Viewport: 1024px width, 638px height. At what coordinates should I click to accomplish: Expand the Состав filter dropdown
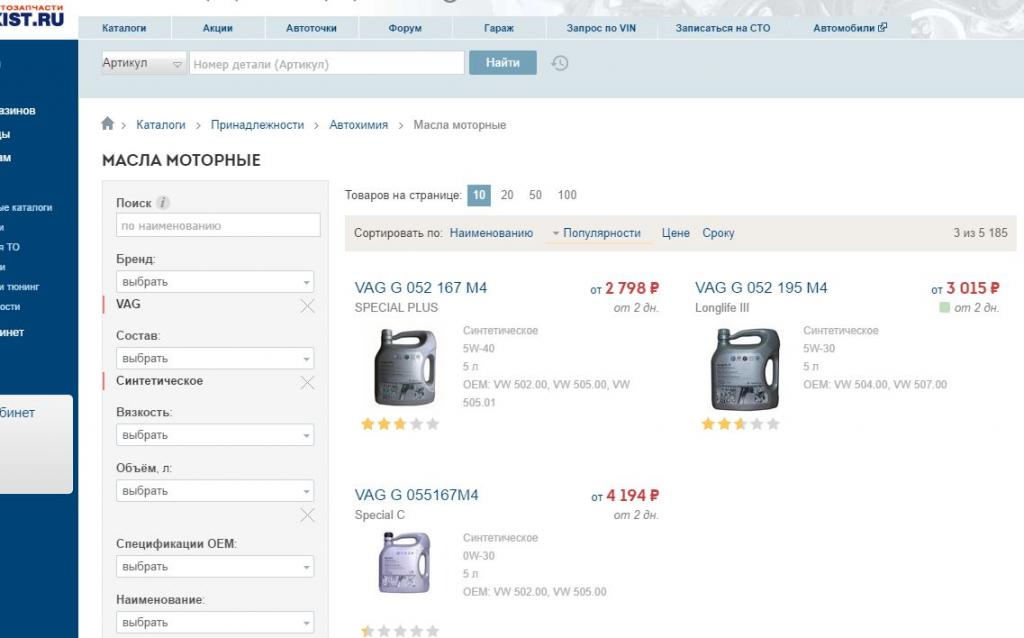pos(215,359)
